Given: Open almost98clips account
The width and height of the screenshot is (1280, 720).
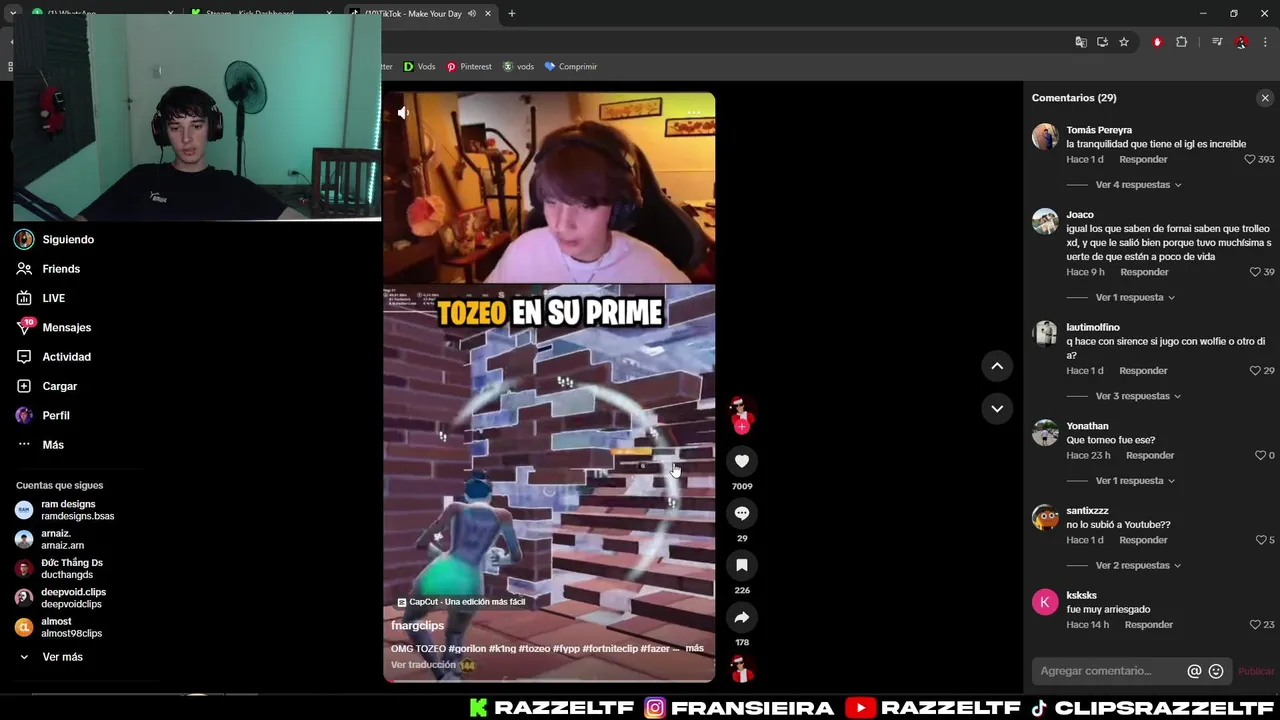Looking at the screenshot, I should pos(71,627).
